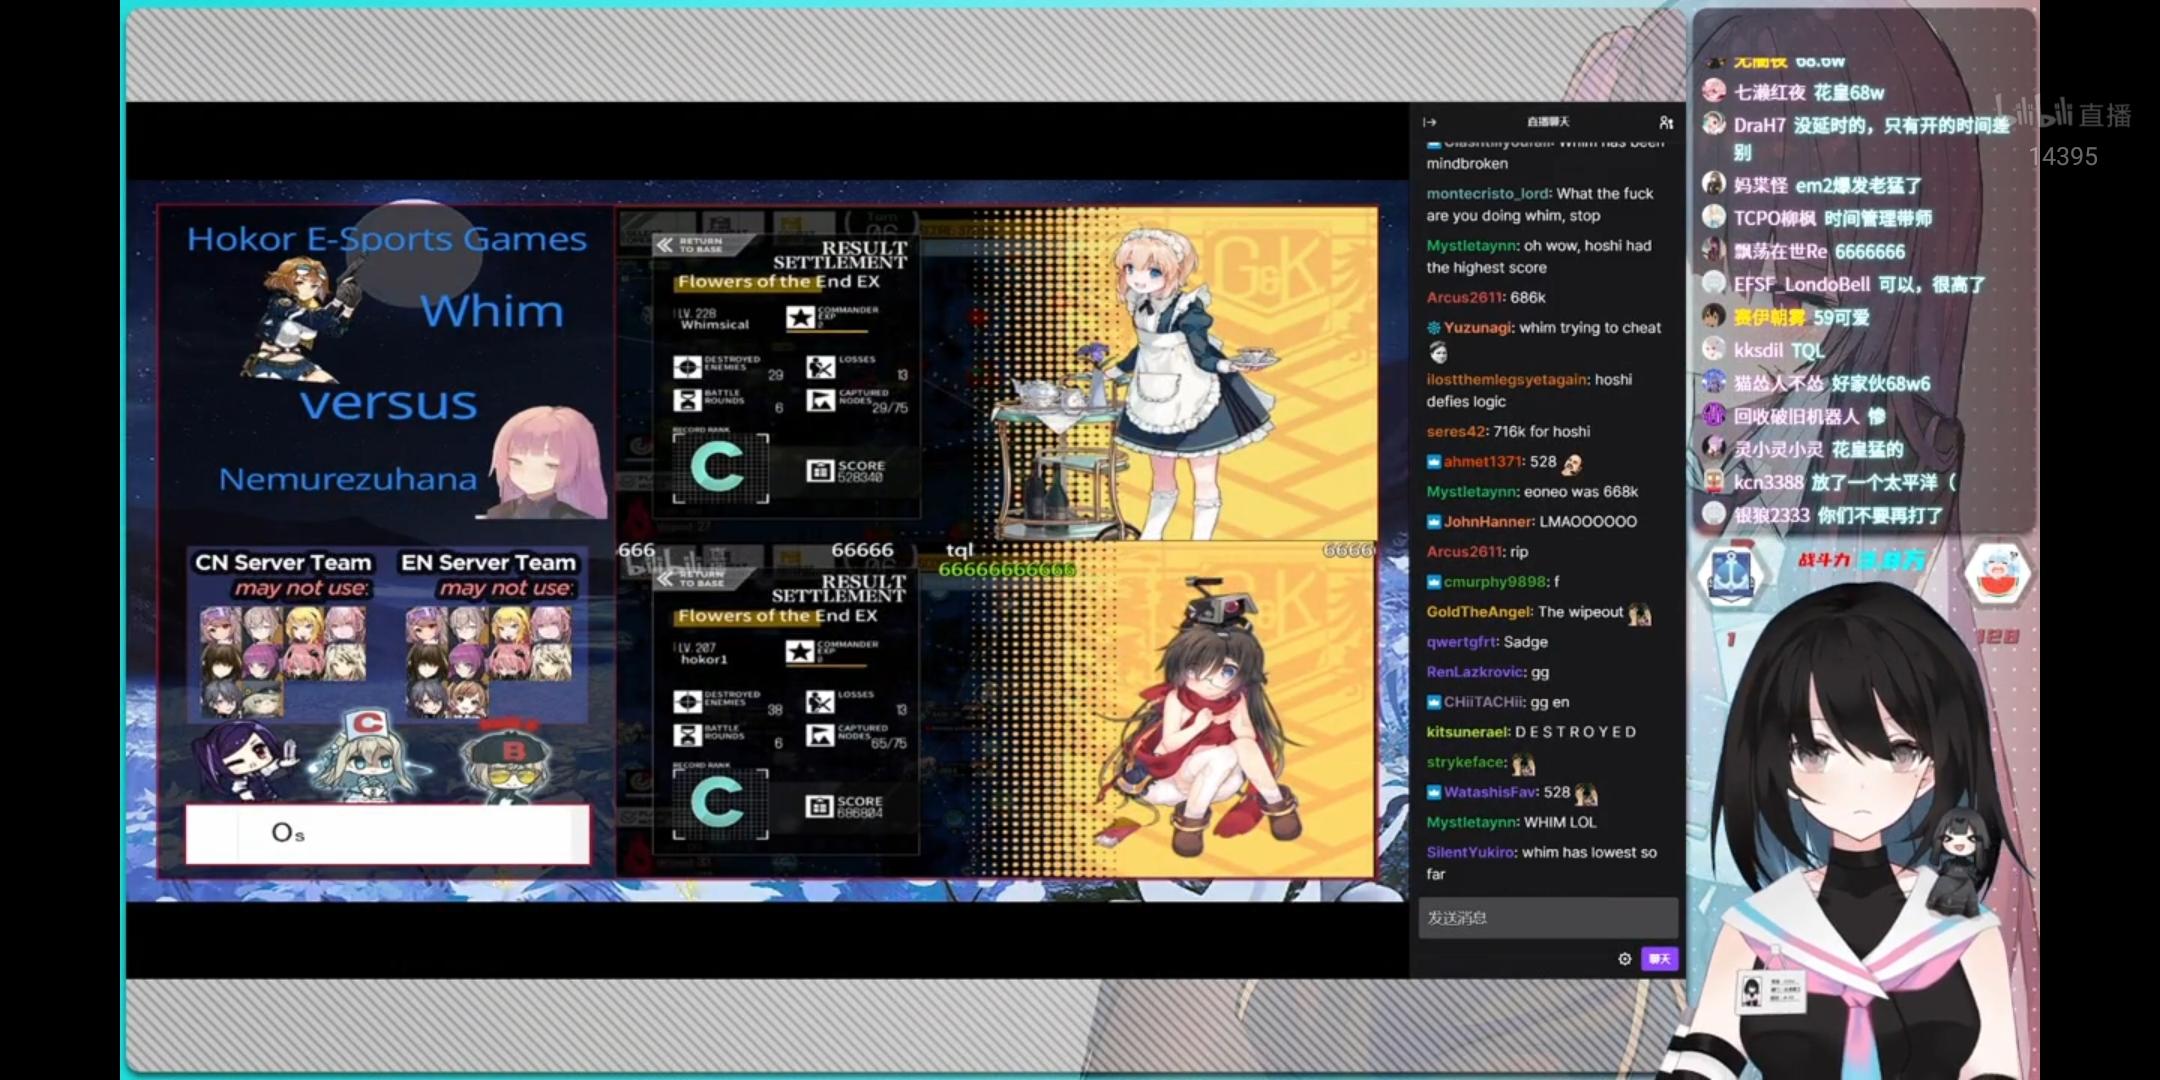Click the emote after ahmet1371's 528

(1572, 463)
